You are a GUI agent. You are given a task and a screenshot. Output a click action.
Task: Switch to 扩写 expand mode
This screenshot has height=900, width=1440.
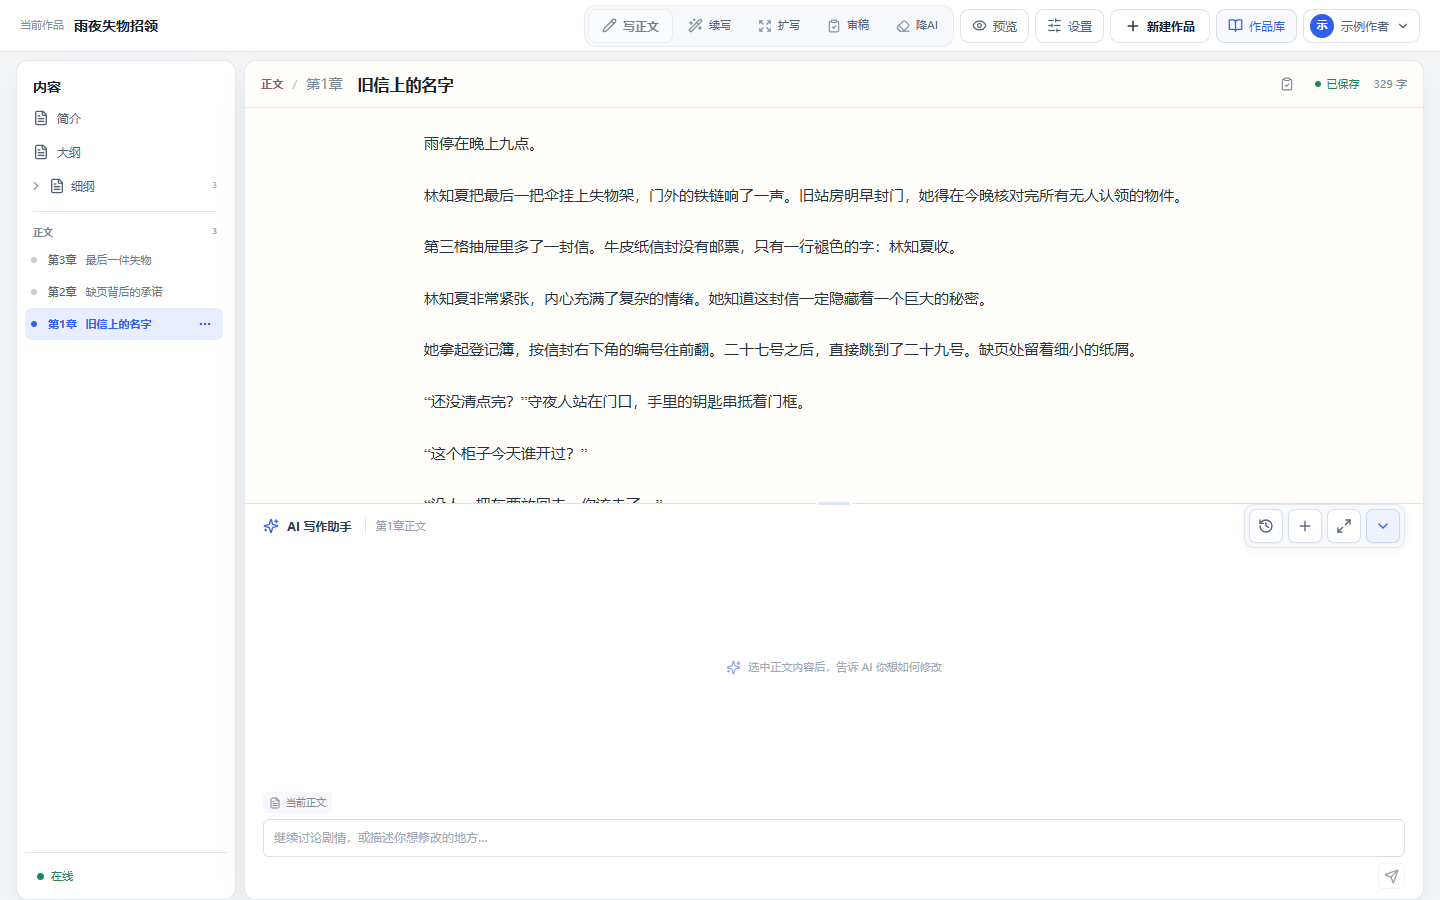tap(779, 26)
